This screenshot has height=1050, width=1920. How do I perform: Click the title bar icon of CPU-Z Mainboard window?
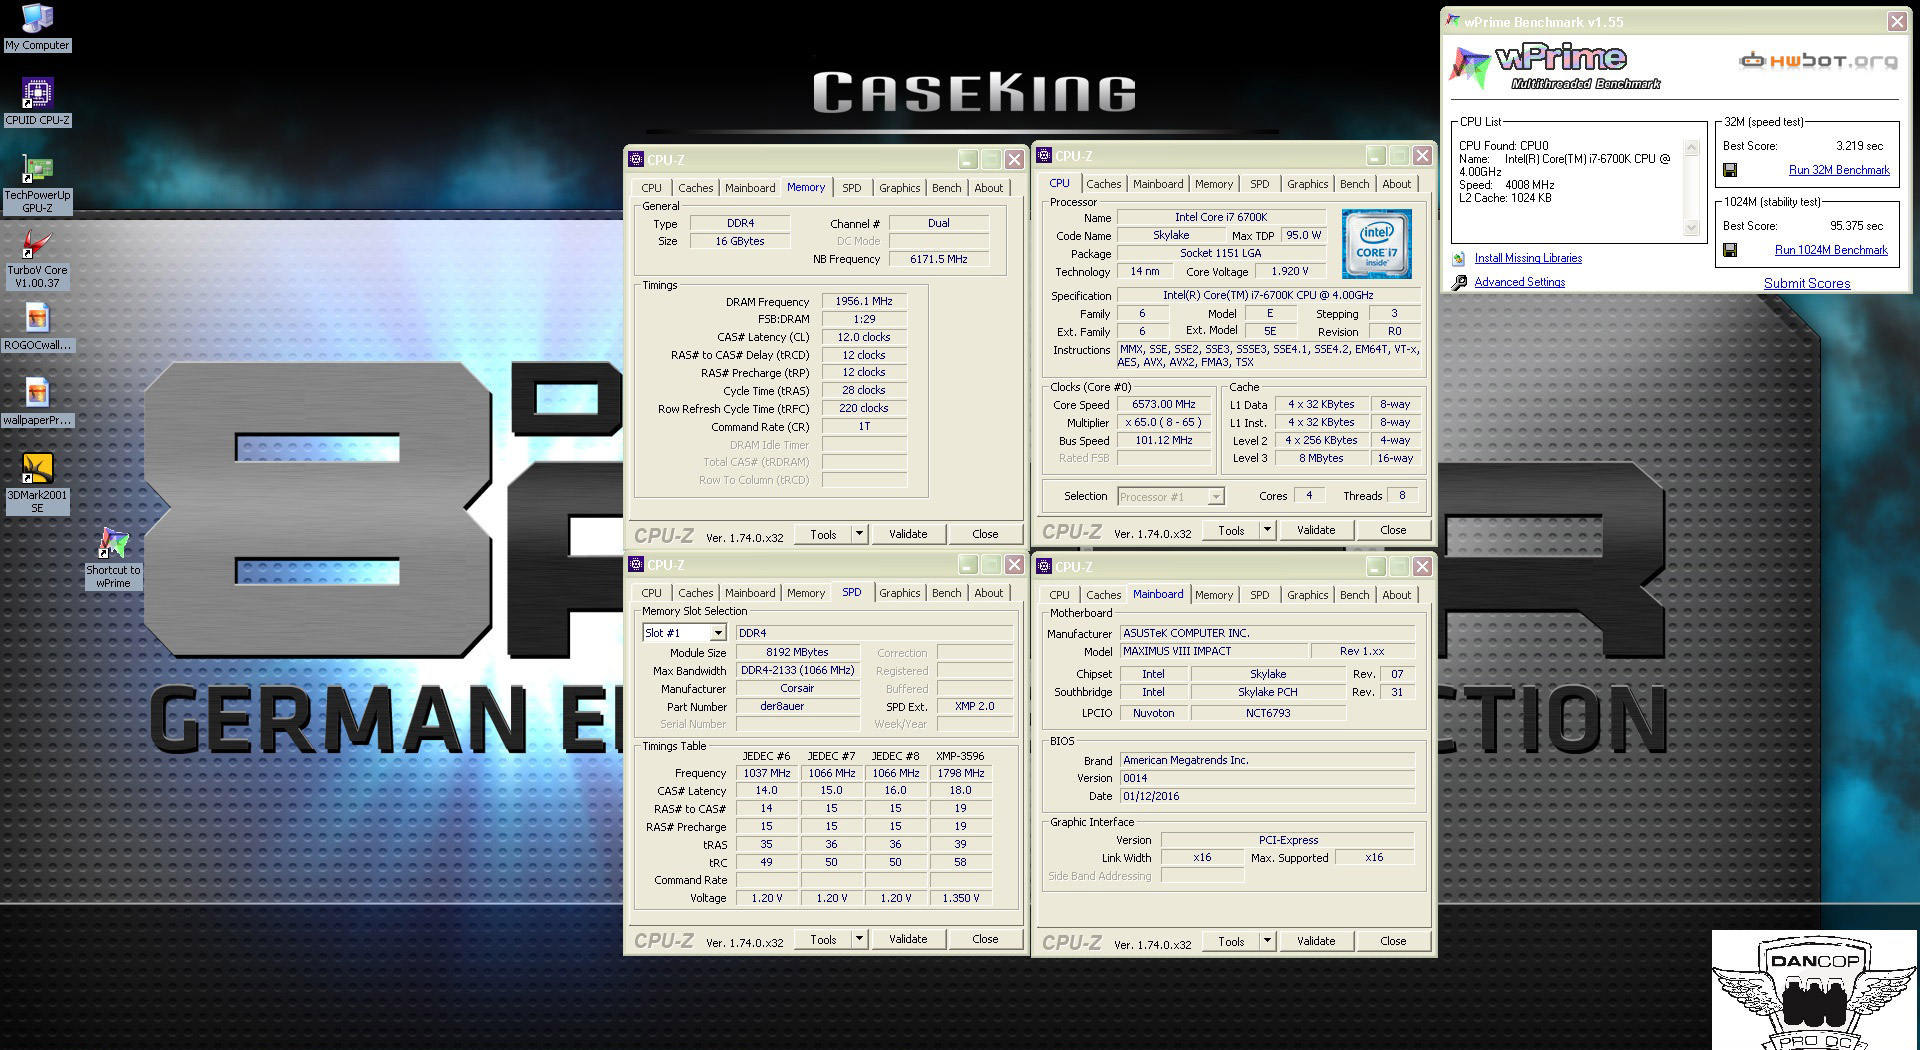(1043, 566)
